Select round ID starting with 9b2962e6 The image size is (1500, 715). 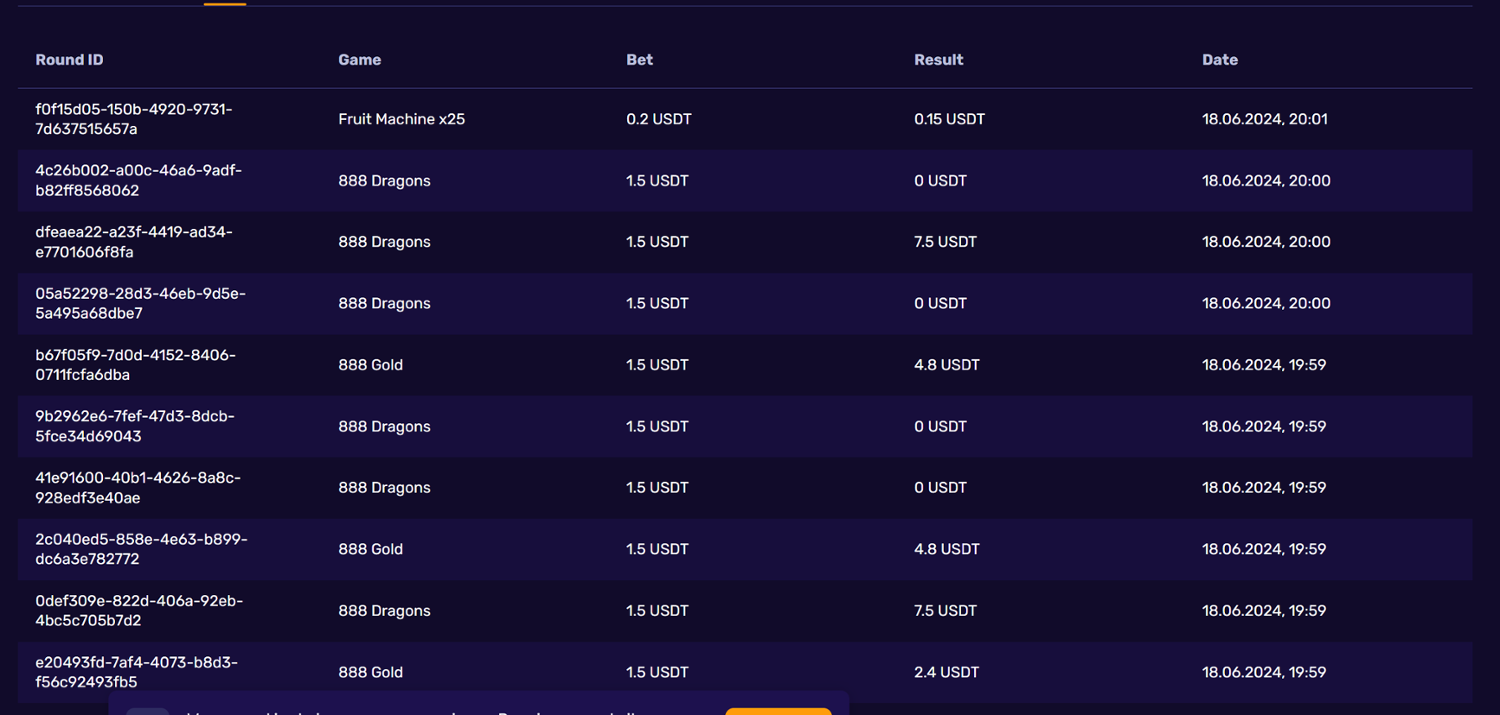(x=135, y=426)
